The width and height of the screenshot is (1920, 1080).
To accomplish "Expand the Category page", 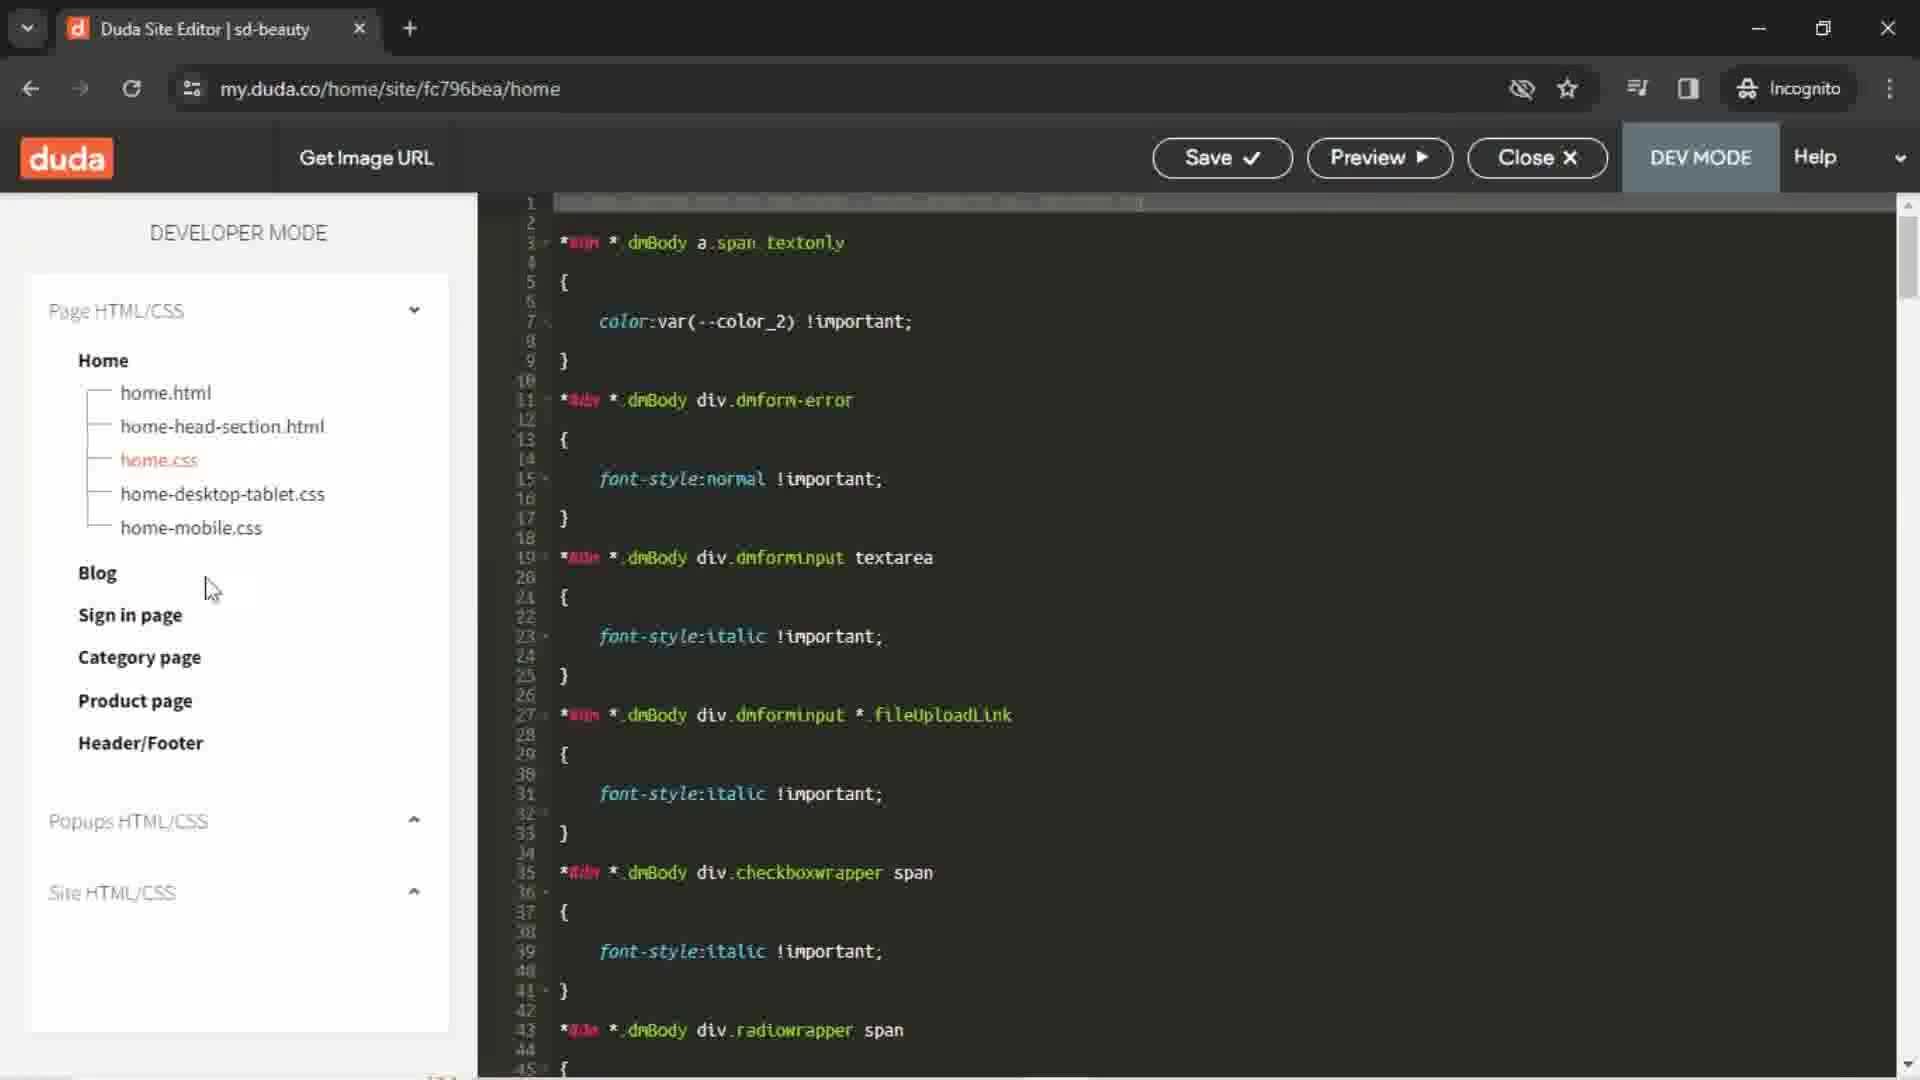I will [139, 658].
